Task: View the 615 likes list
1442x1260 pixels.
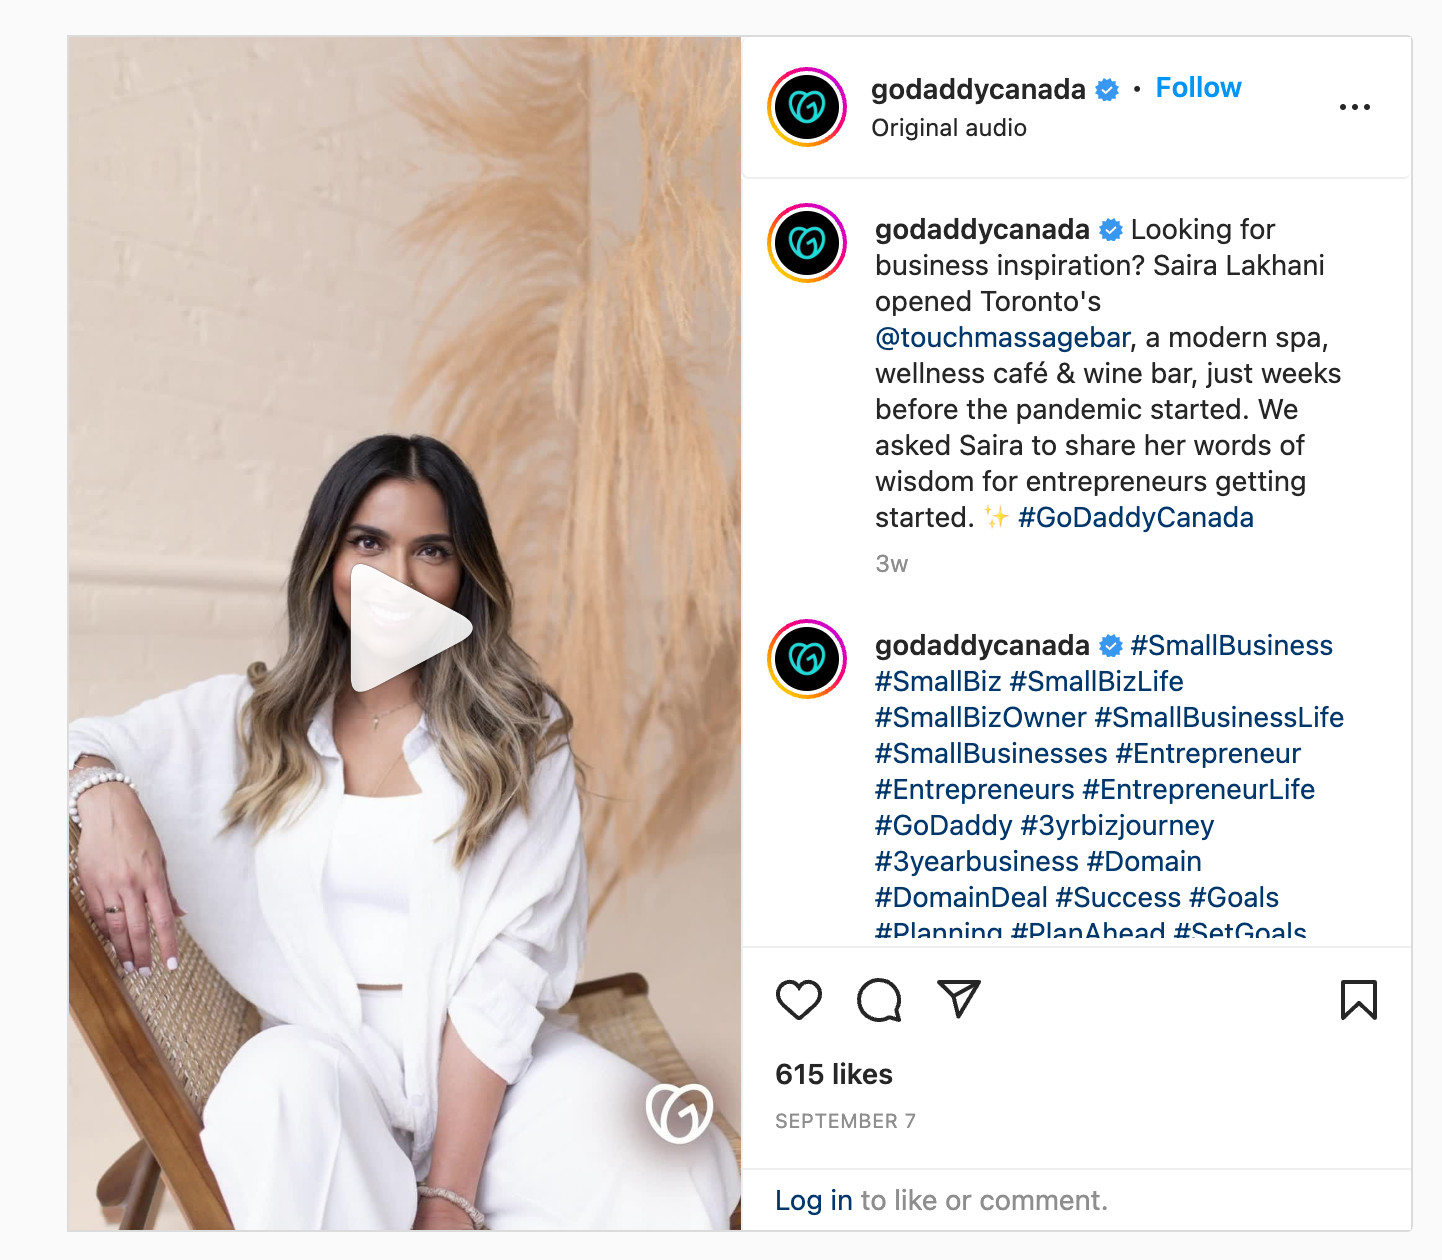Action: (x=834, y=1074)
